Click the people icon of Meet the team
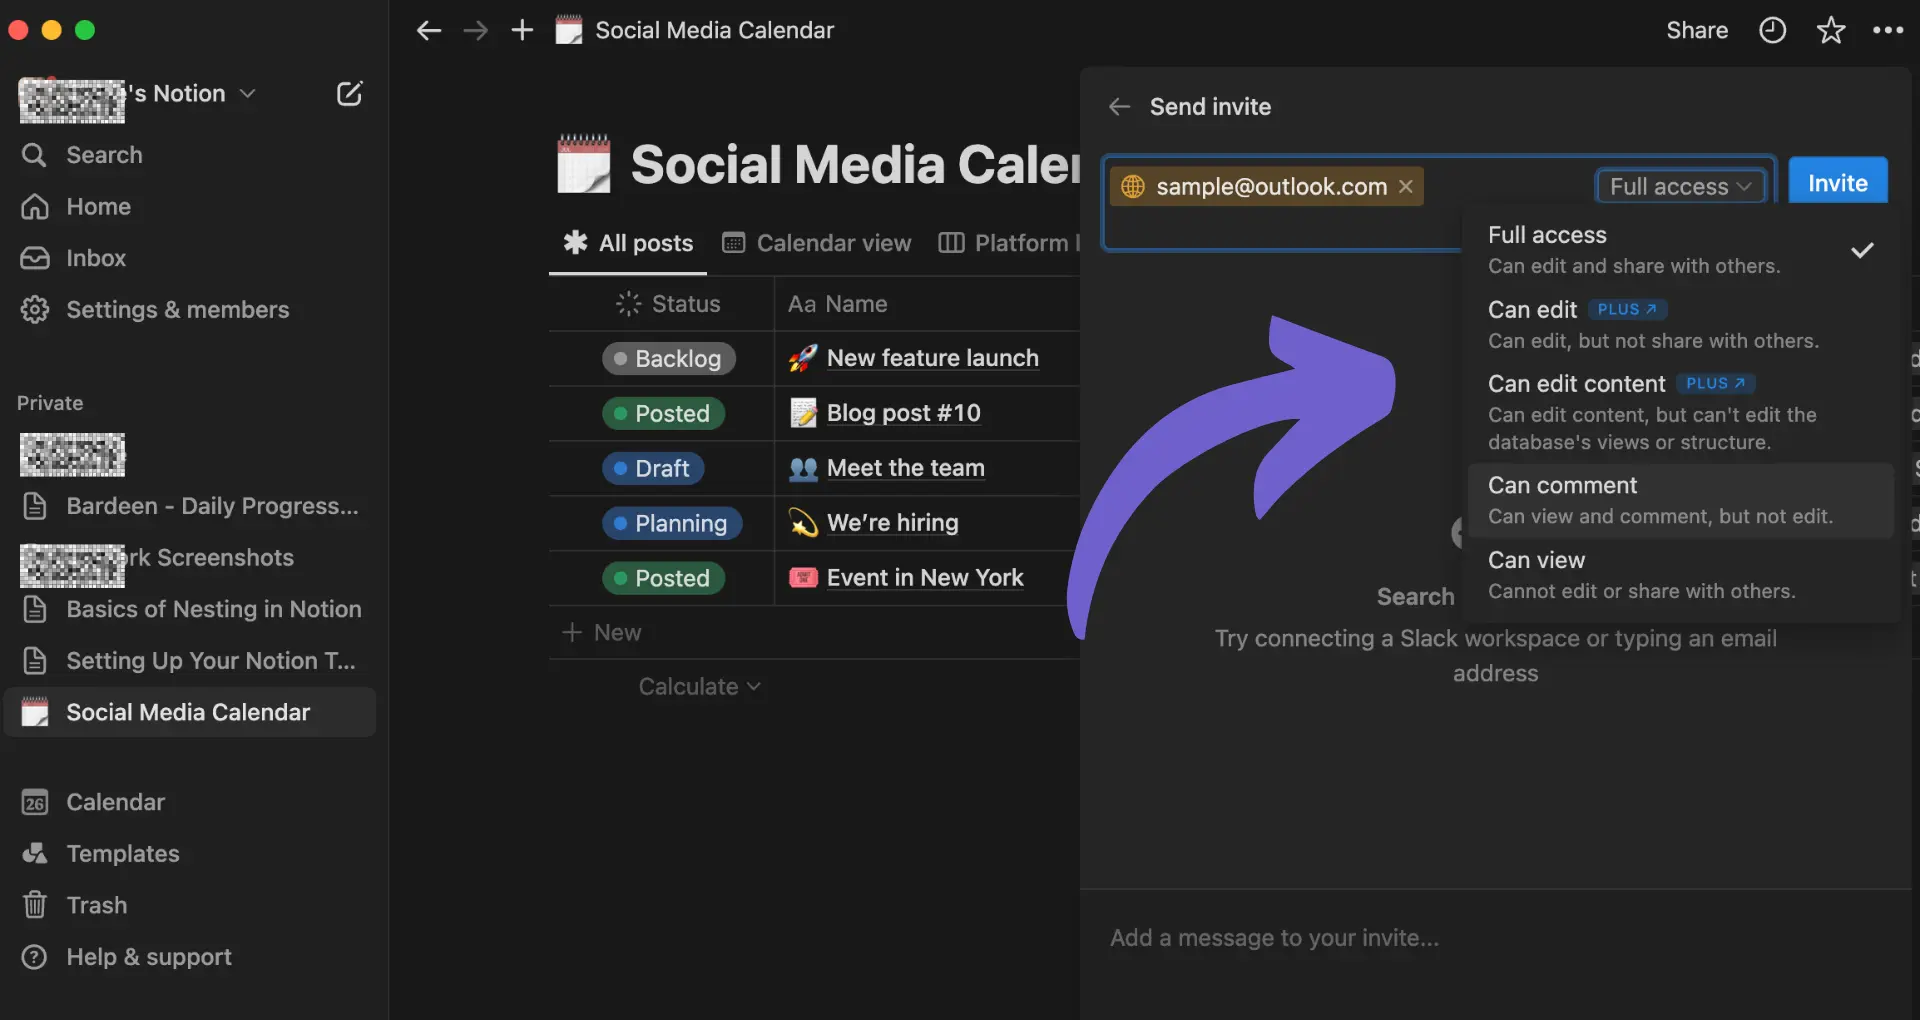The image size is (1920, 1020). coord(803,468)
